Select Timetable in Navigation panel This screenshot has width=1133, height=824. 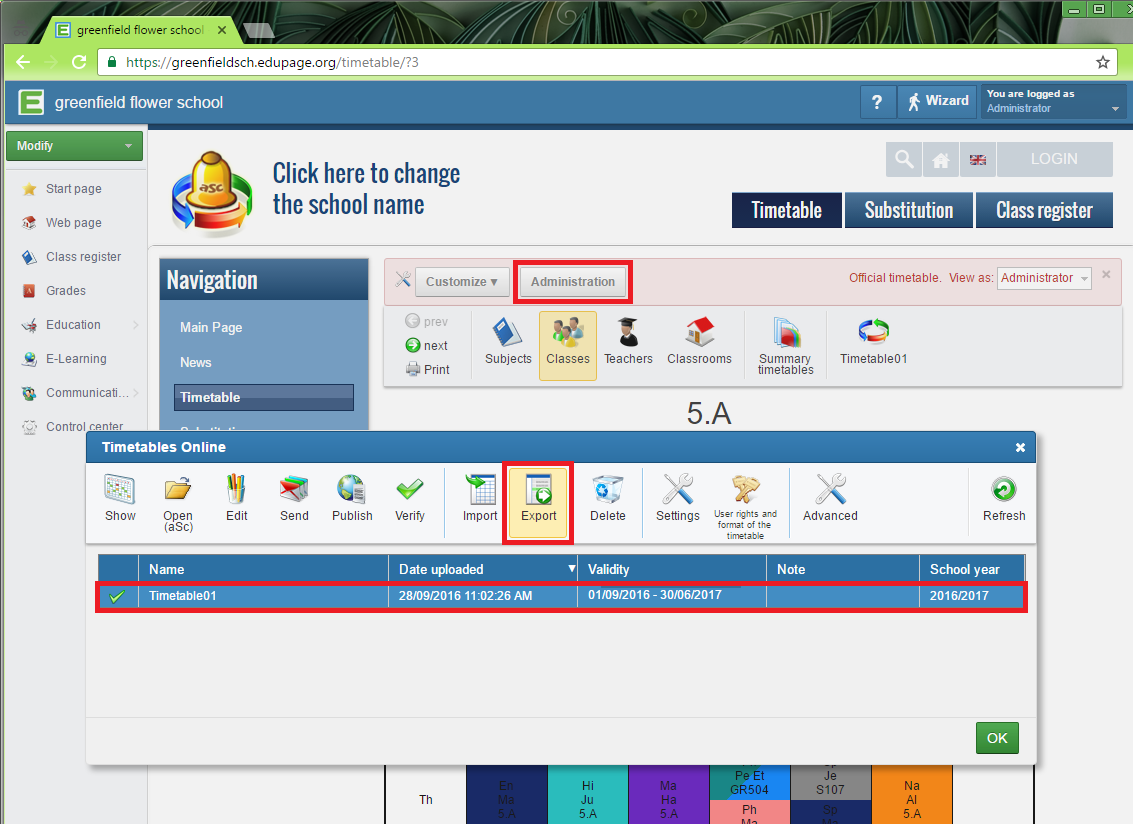[x=264, y=398]
